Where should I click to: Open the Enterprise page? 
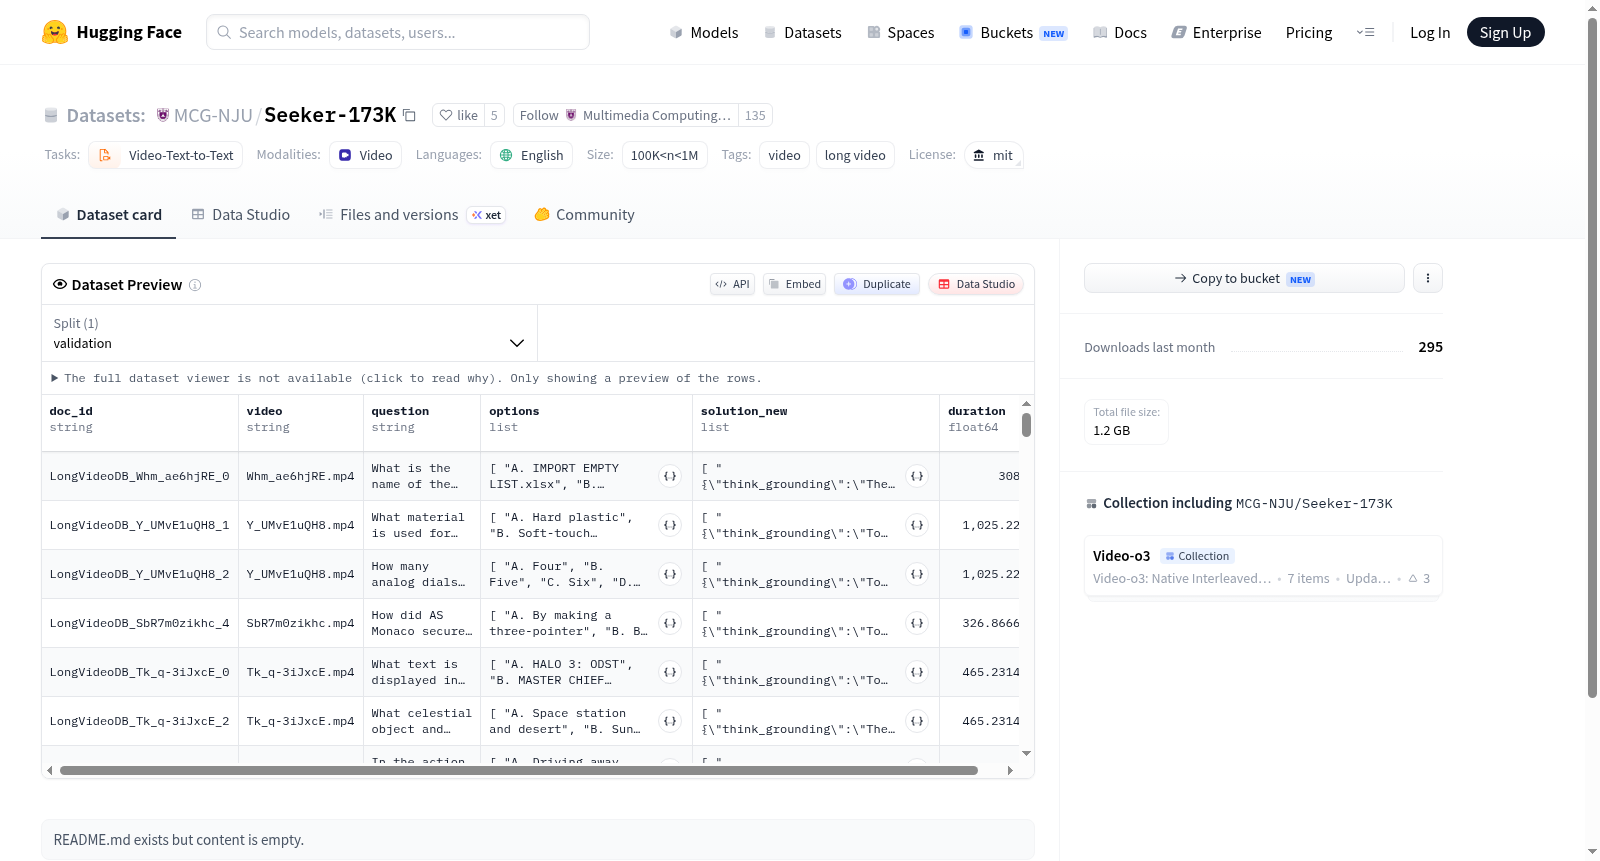(x=1216, y=32)
